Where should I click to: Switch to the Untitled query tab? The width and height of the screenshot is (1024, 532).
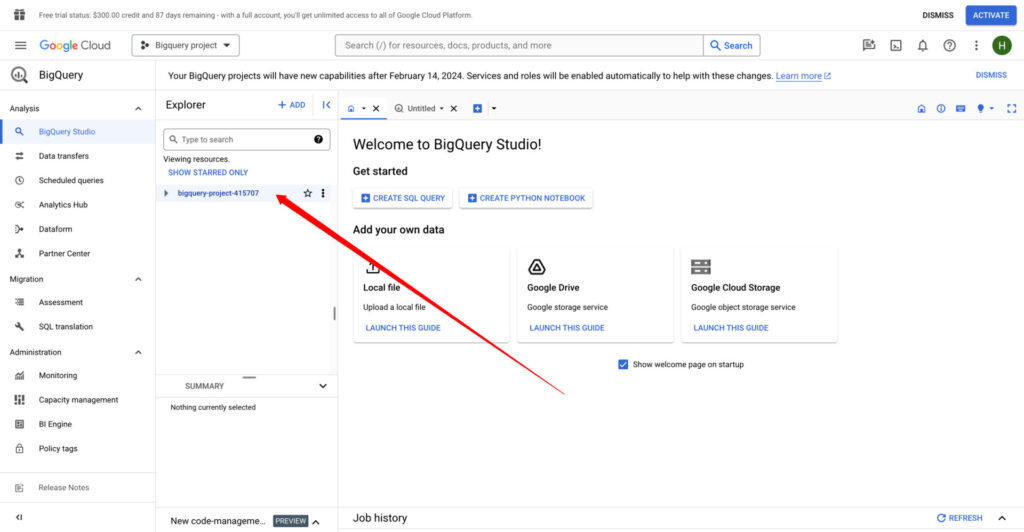point(420,108)
